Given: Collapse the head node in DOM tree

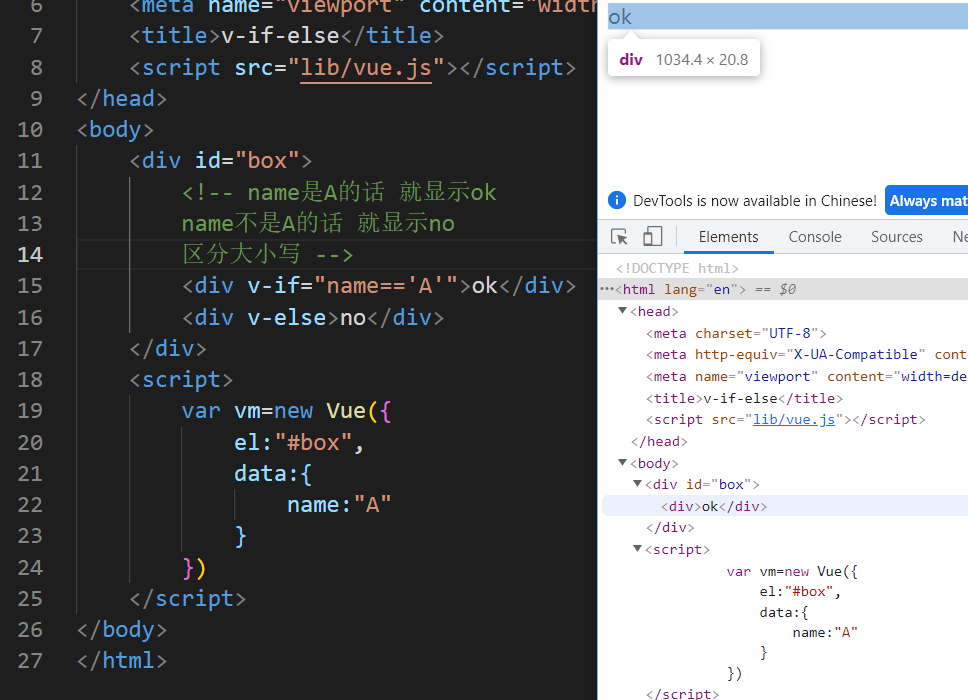Looking at the screenshot, I should (x=622, y=311).
